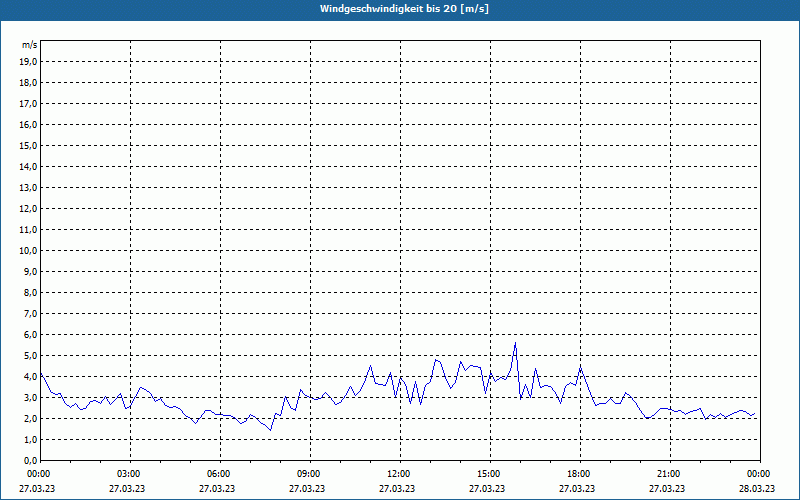The image size is (800, 500).
Task: Click the wind speed peak near 16:00
Action: click(x=515, y=343)
